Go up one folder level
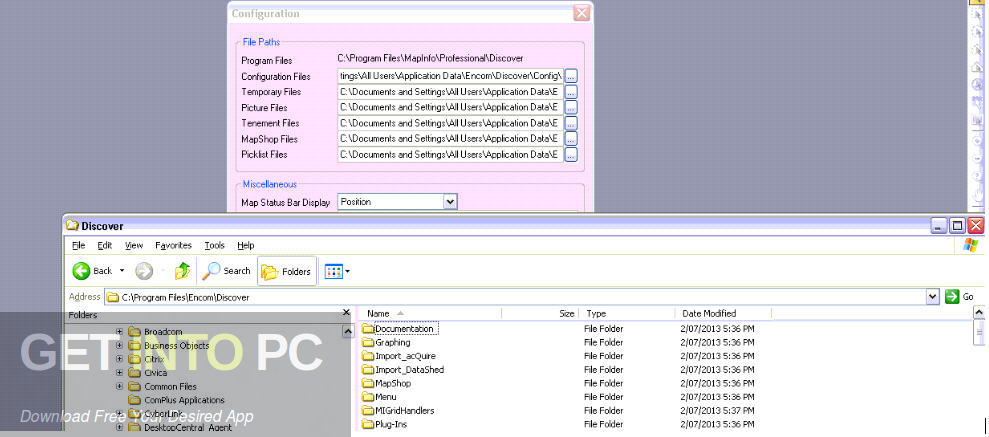Screen dimensions: 989x437 click(183, 271)
